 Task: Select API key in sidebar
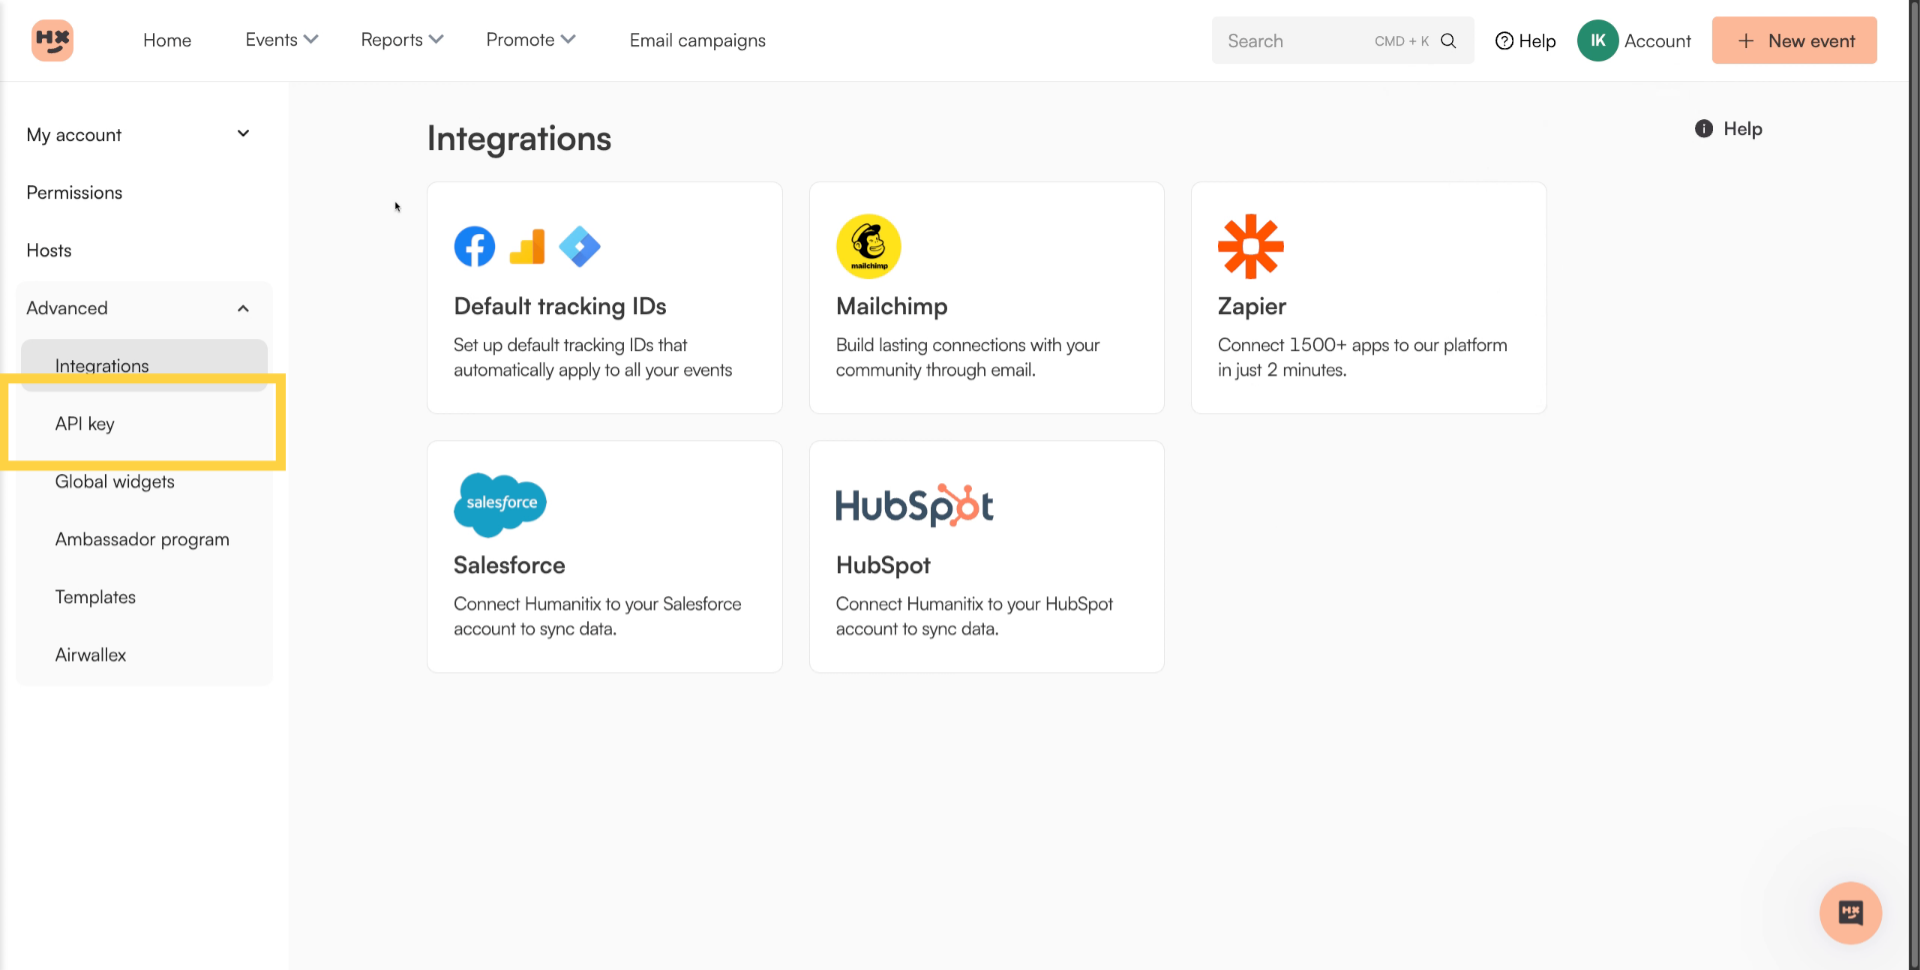(85, 424)
